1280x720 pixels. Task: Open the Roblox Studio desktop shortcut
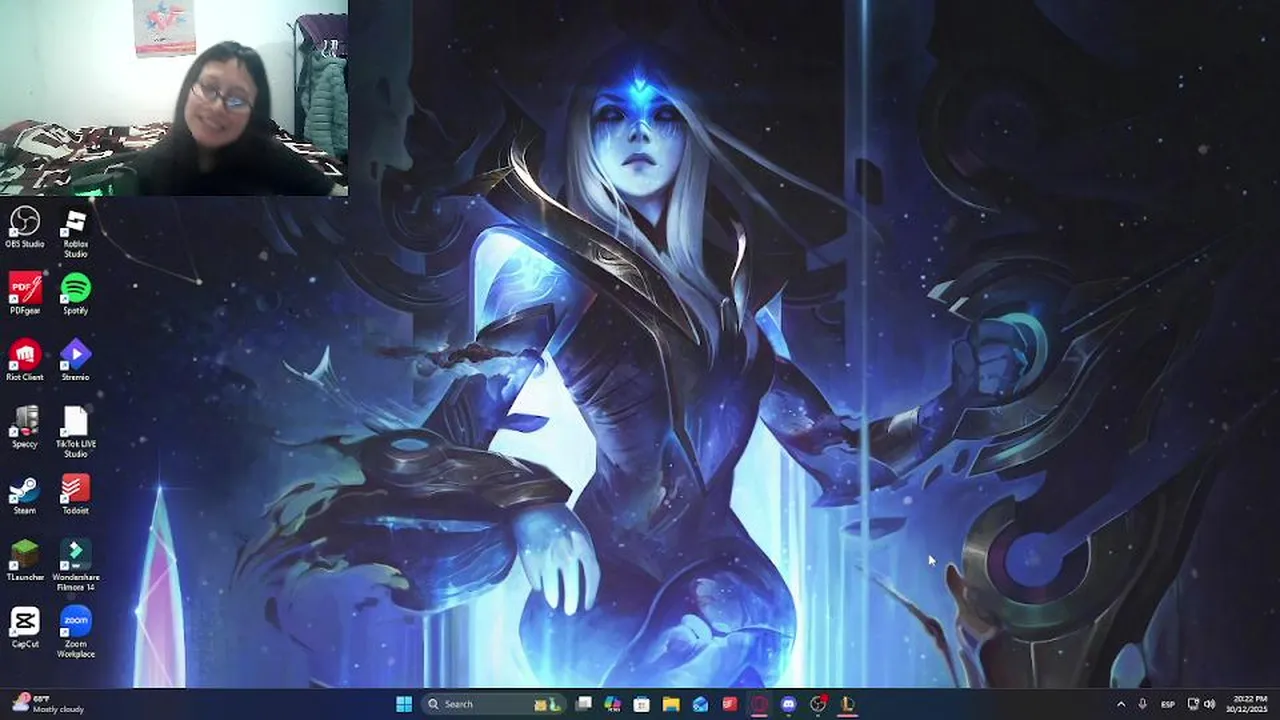coord(76,232)
